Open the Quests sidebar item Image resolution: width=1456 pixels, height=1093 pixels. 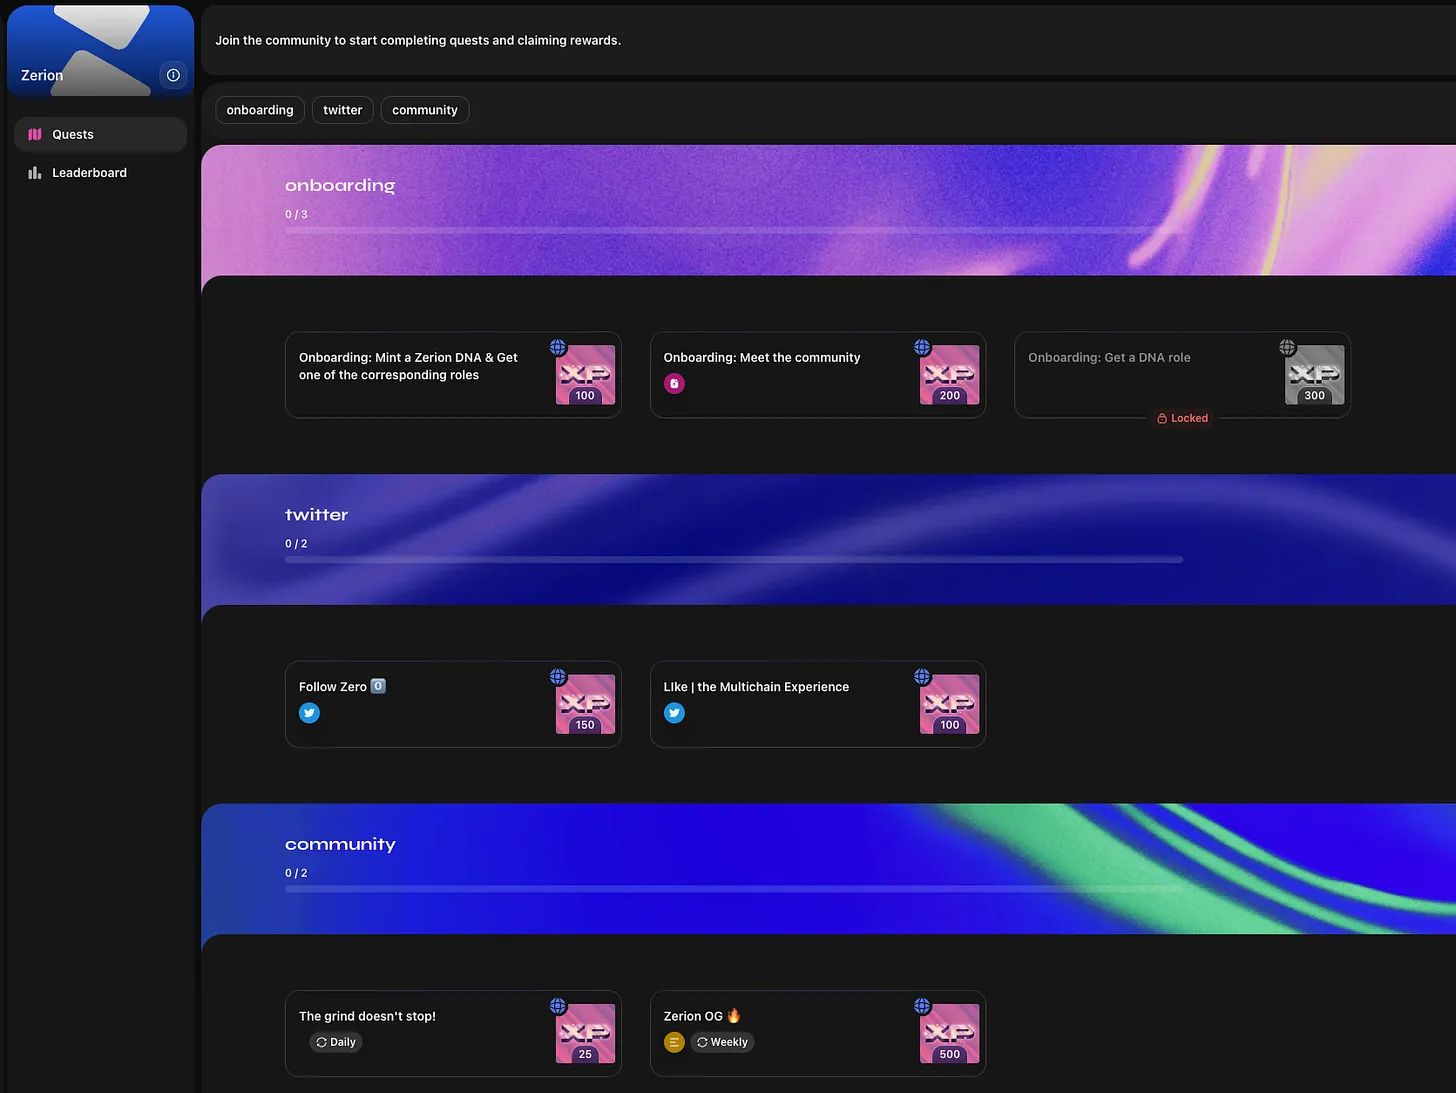point(100,134)
